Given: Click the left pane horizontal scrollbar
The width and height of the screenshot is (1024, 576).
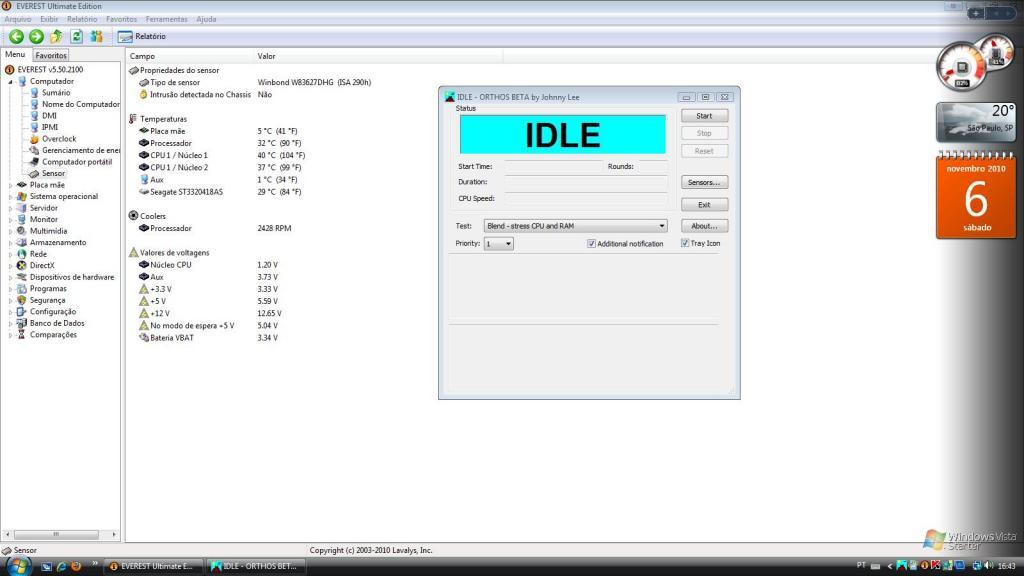Looking at the screenshot, I should tap(60, 534).
